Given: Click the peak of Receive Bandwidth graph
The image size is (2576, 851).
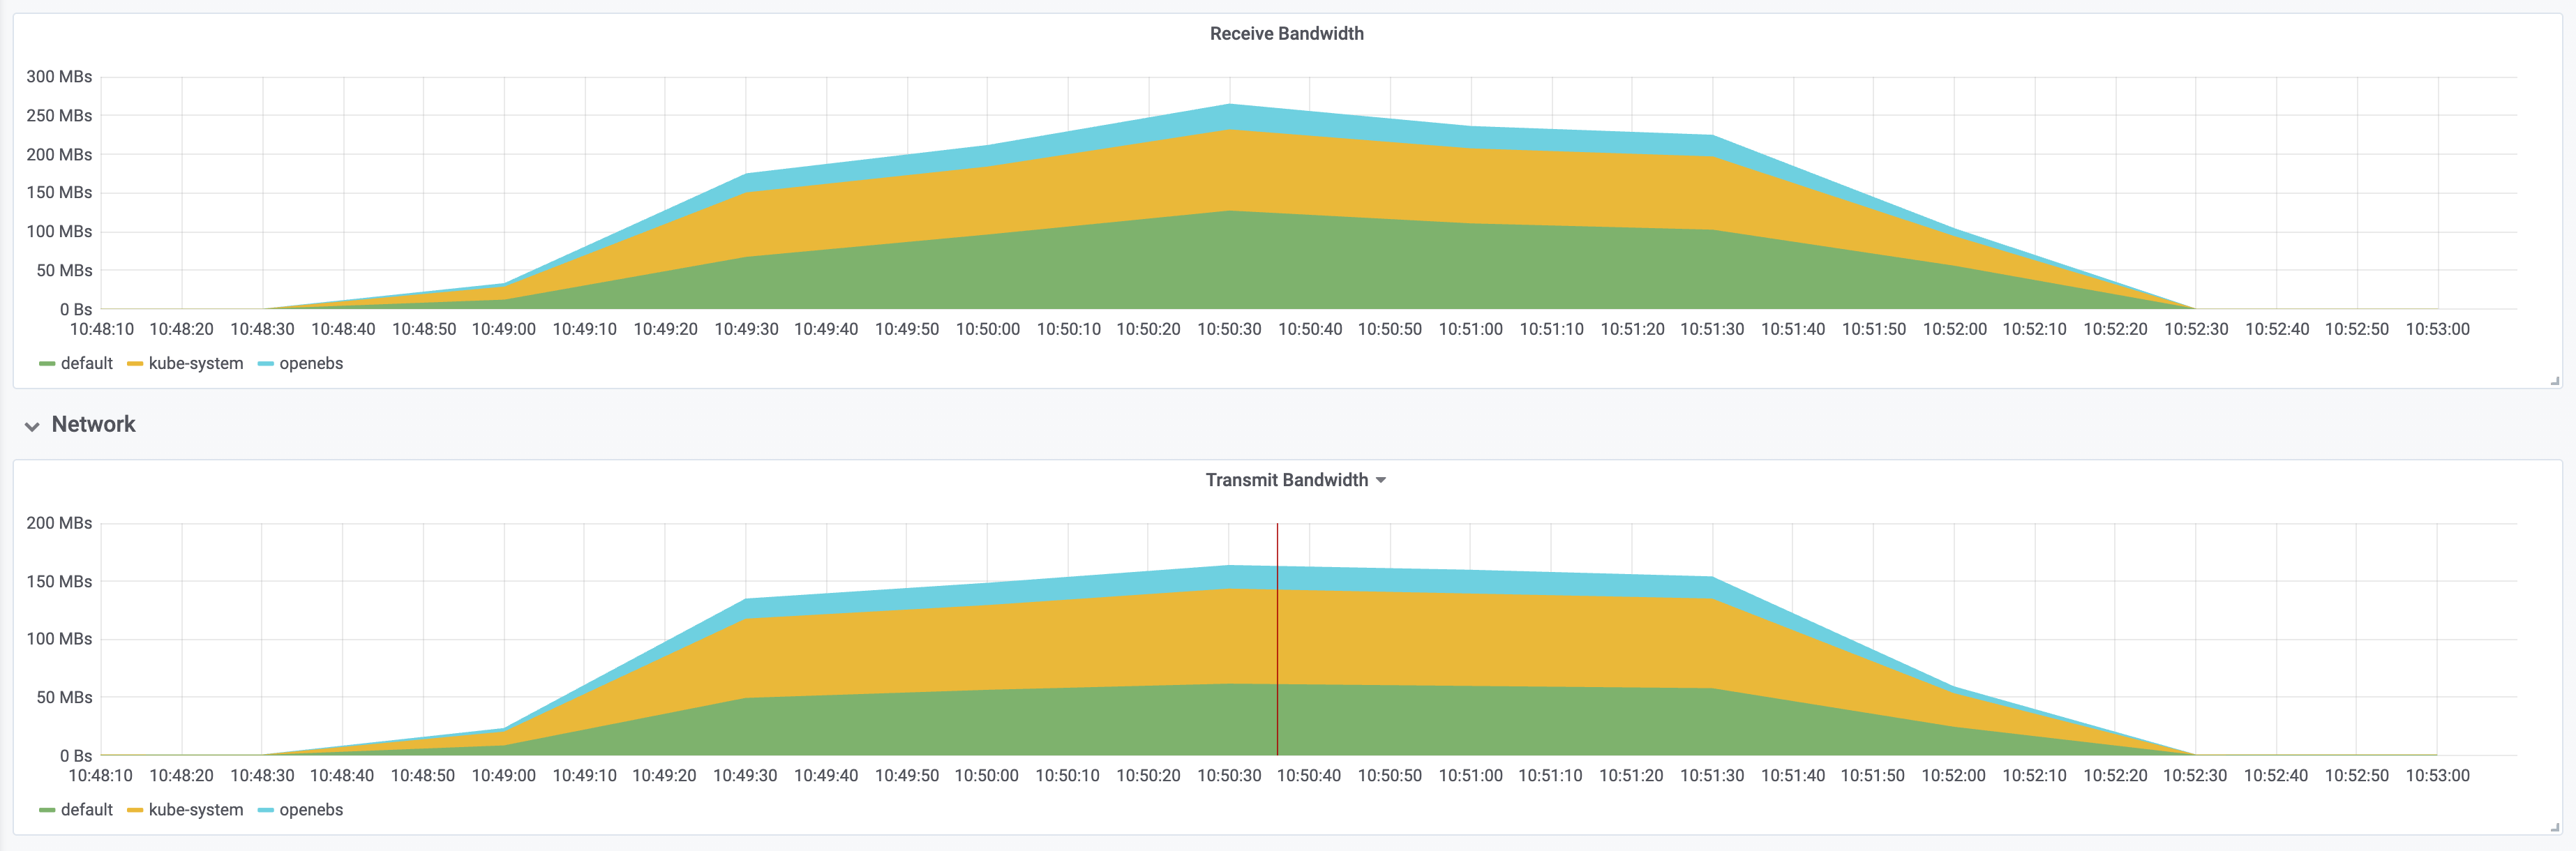Looking at the screenshot, I should point(1229,105).
